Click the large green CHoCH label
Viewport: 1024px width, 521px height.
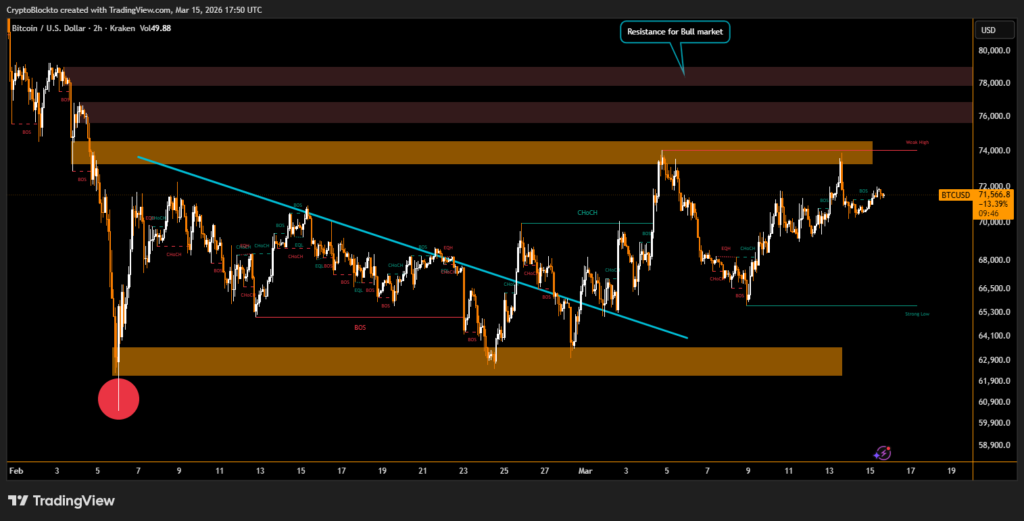click(x=587, y=213)
